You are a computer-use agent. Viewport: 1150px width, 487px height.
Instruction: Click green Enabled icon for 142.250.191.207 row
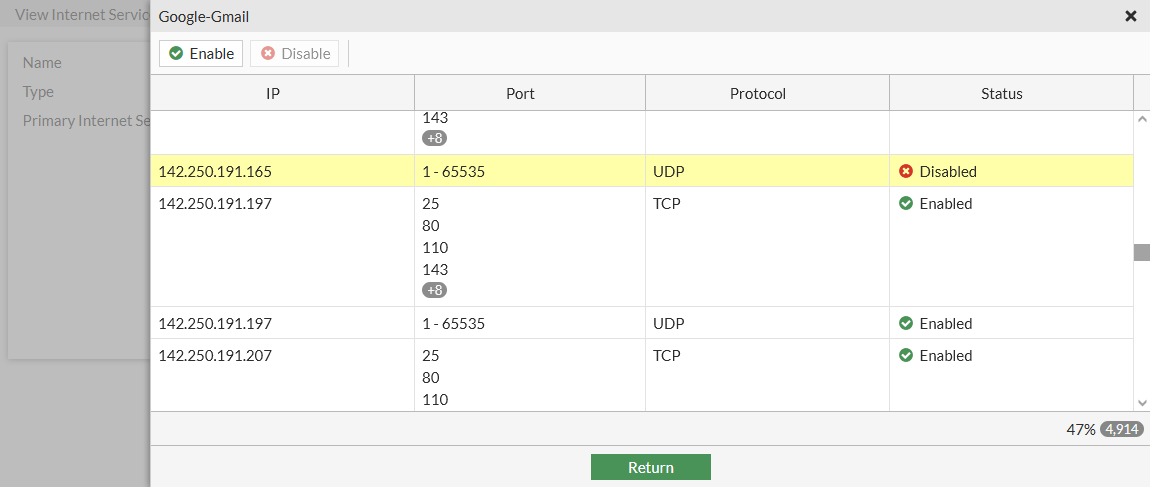(x=906, y=355)
